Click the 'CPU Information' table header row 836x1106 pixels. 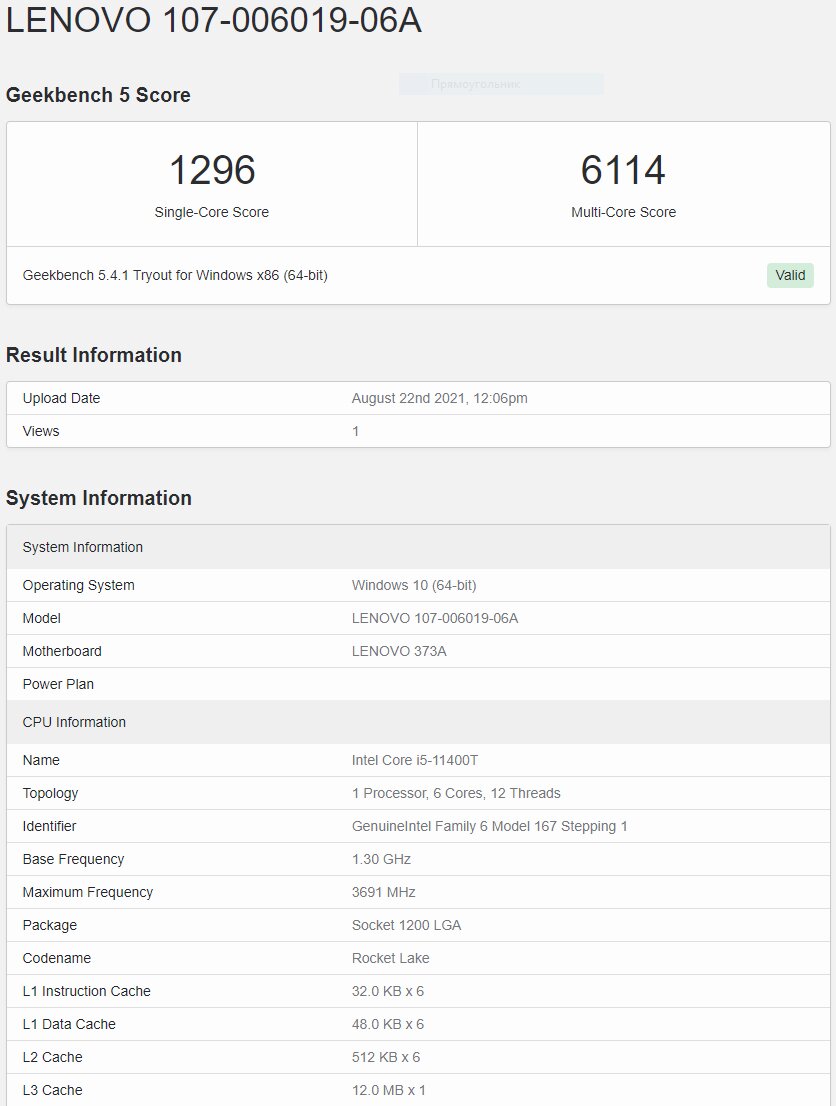tap(418, 722)
